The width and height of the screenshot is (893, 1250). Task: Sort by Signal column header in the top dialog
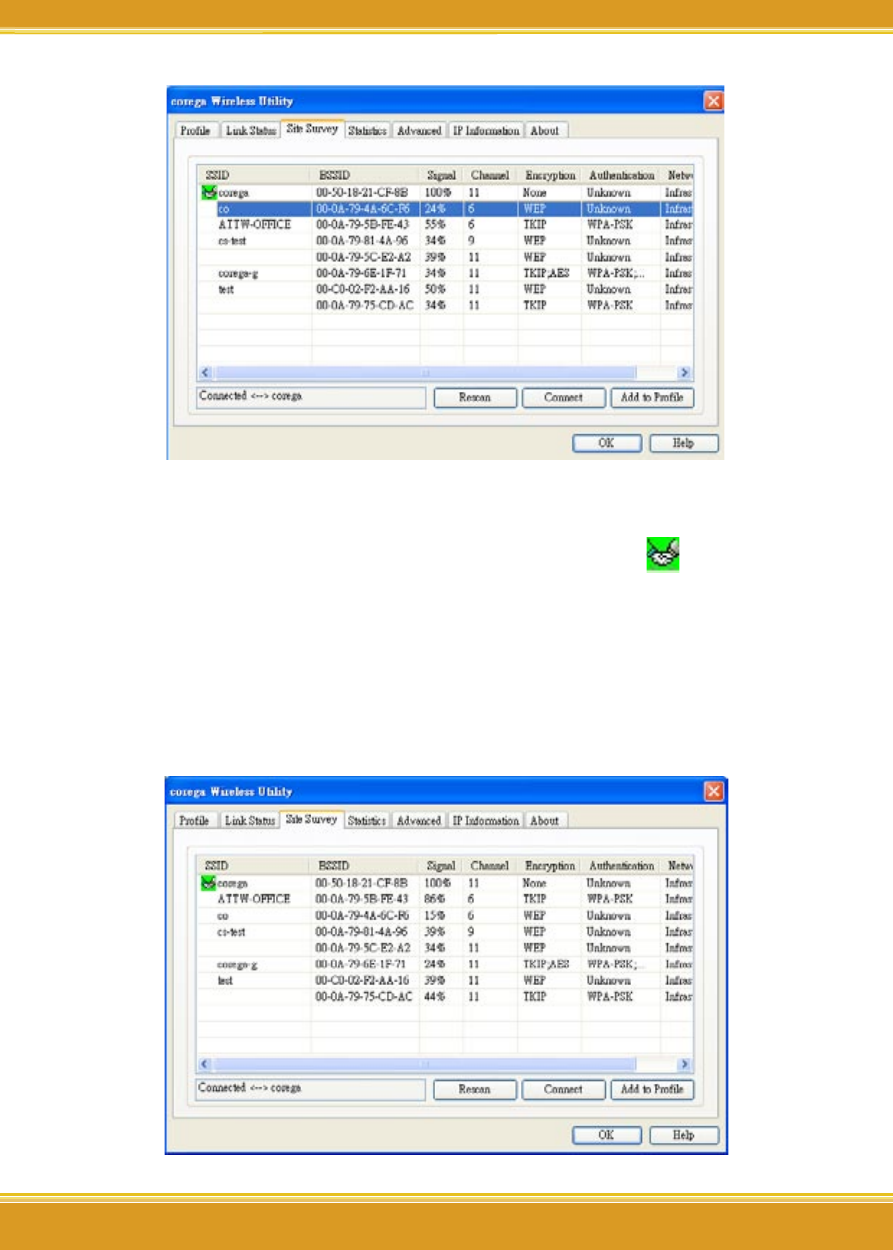(442, 175)
